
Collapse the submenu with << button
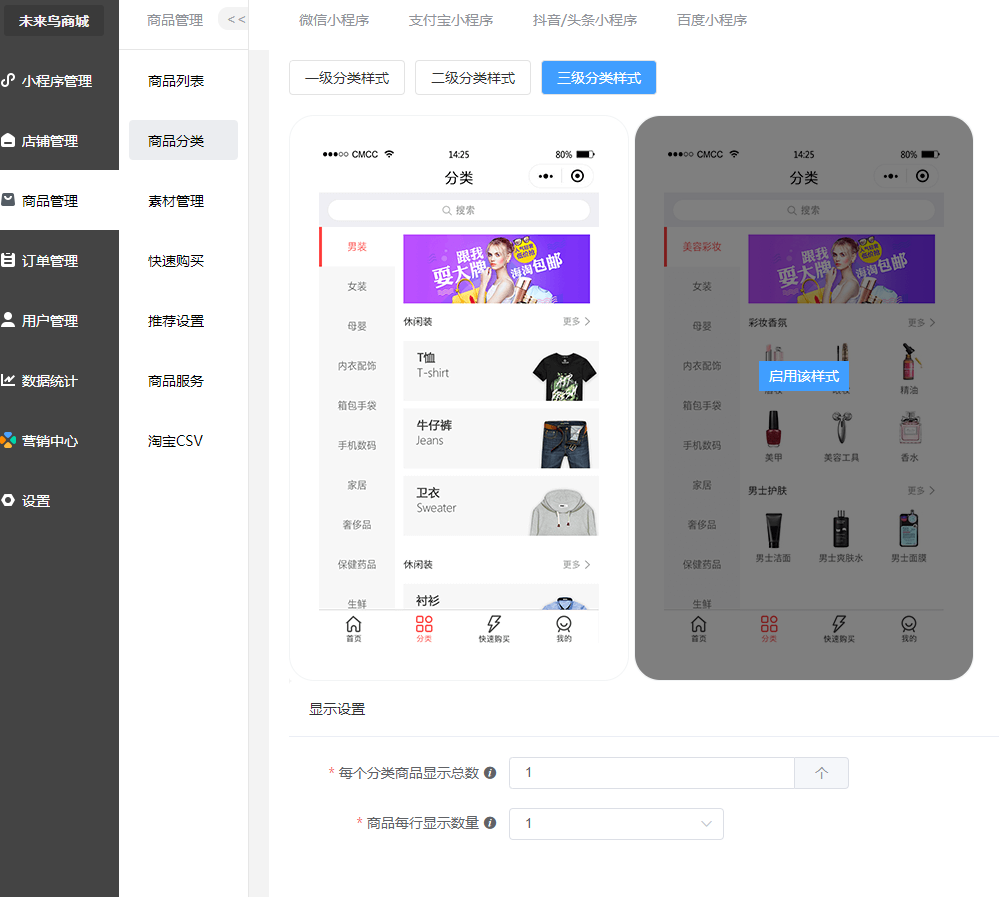[x=235, y=19]
